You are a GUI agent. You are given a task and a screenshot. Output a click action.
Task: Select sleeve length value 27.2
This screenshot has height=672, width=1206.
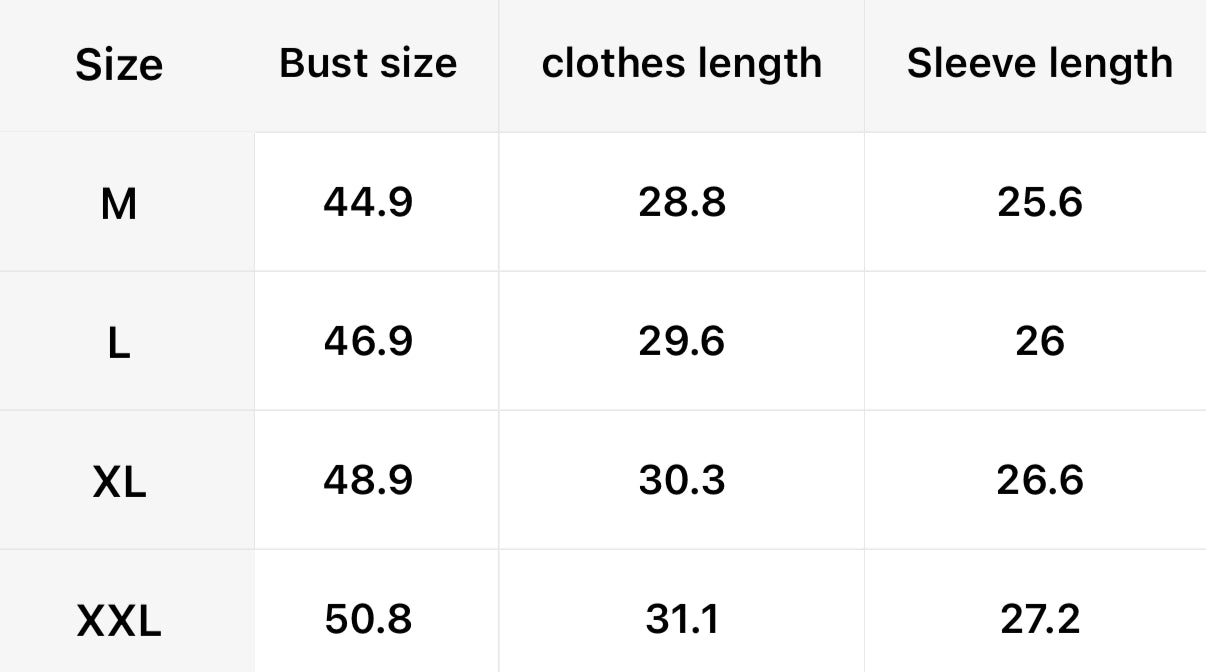click(x=1039, y=620)
